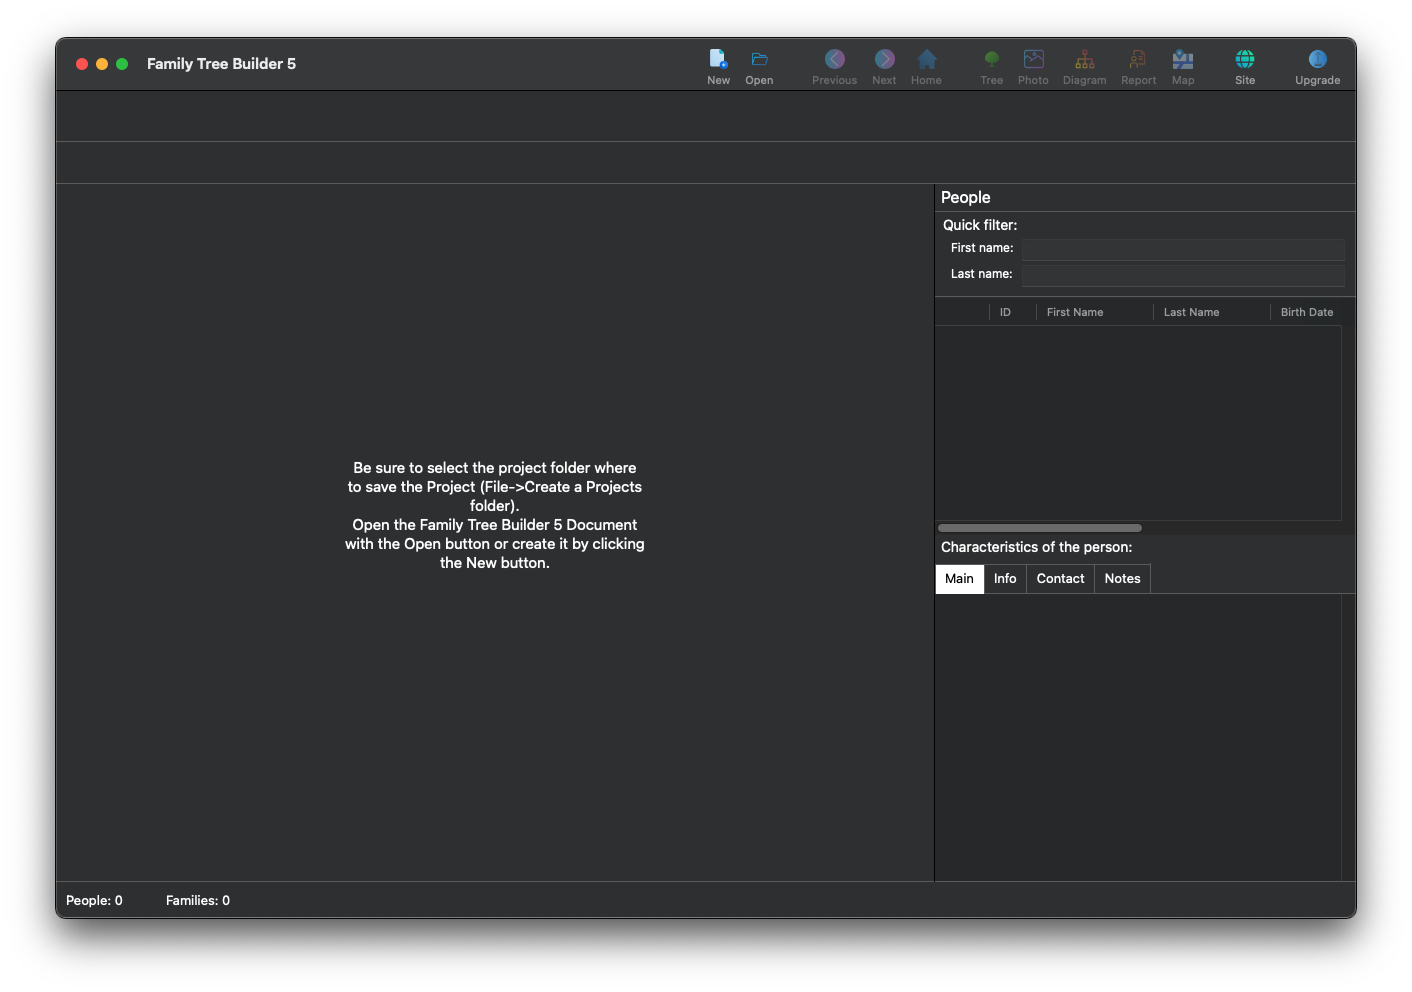1412x992 pixels.
Task: Click the 'People: 0' status text
Action: 94,901
